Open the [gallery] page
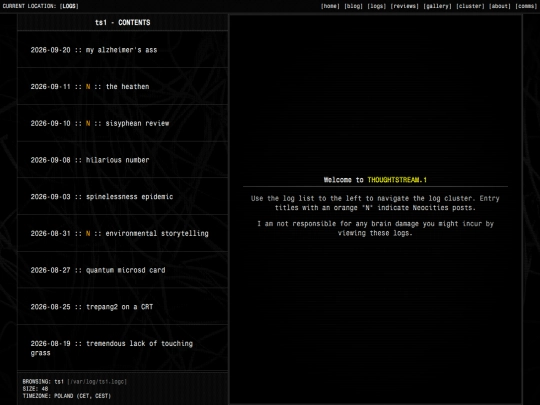The width and height of the screenshot is (540, 405). tap(437, 6)
